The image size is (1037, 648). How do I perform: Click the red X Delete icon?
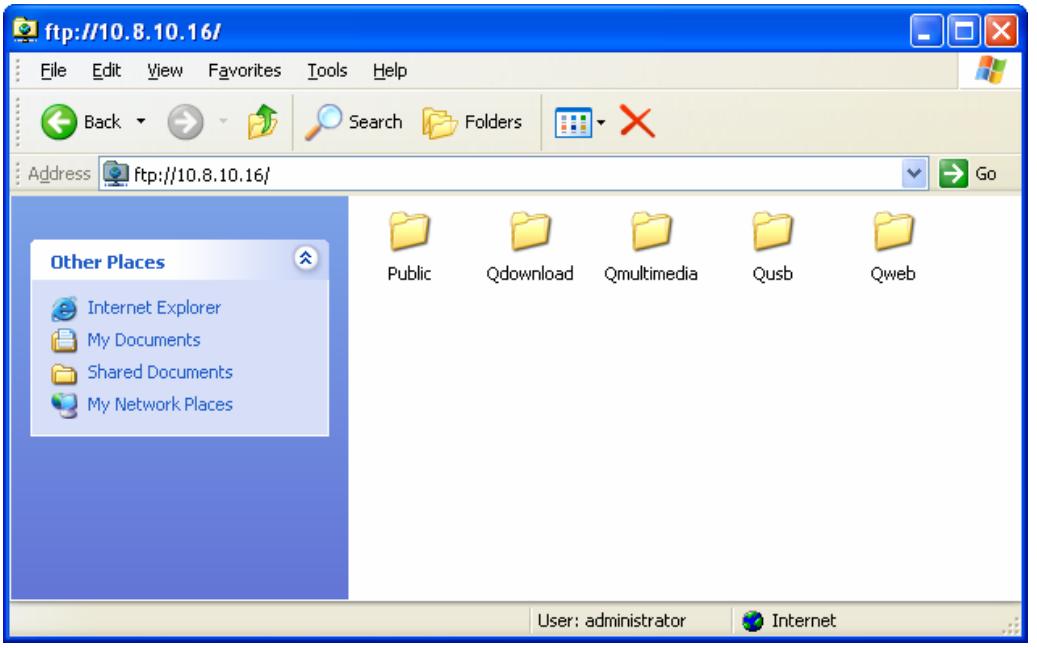click(x=637, y=122)
